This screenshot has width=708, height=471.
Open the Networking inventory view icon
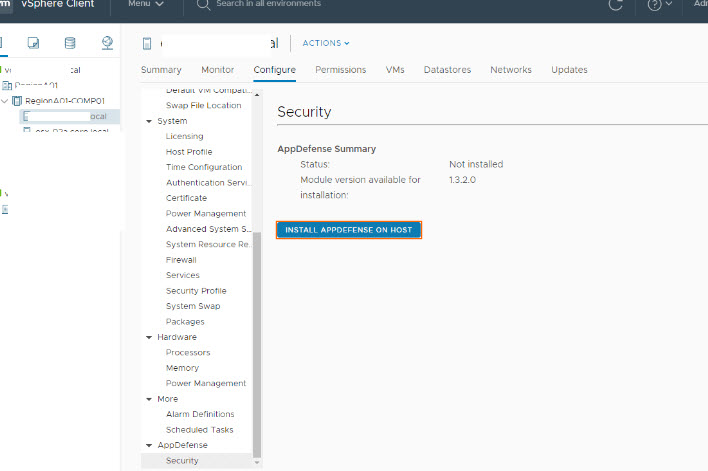[x=107, y=43]
